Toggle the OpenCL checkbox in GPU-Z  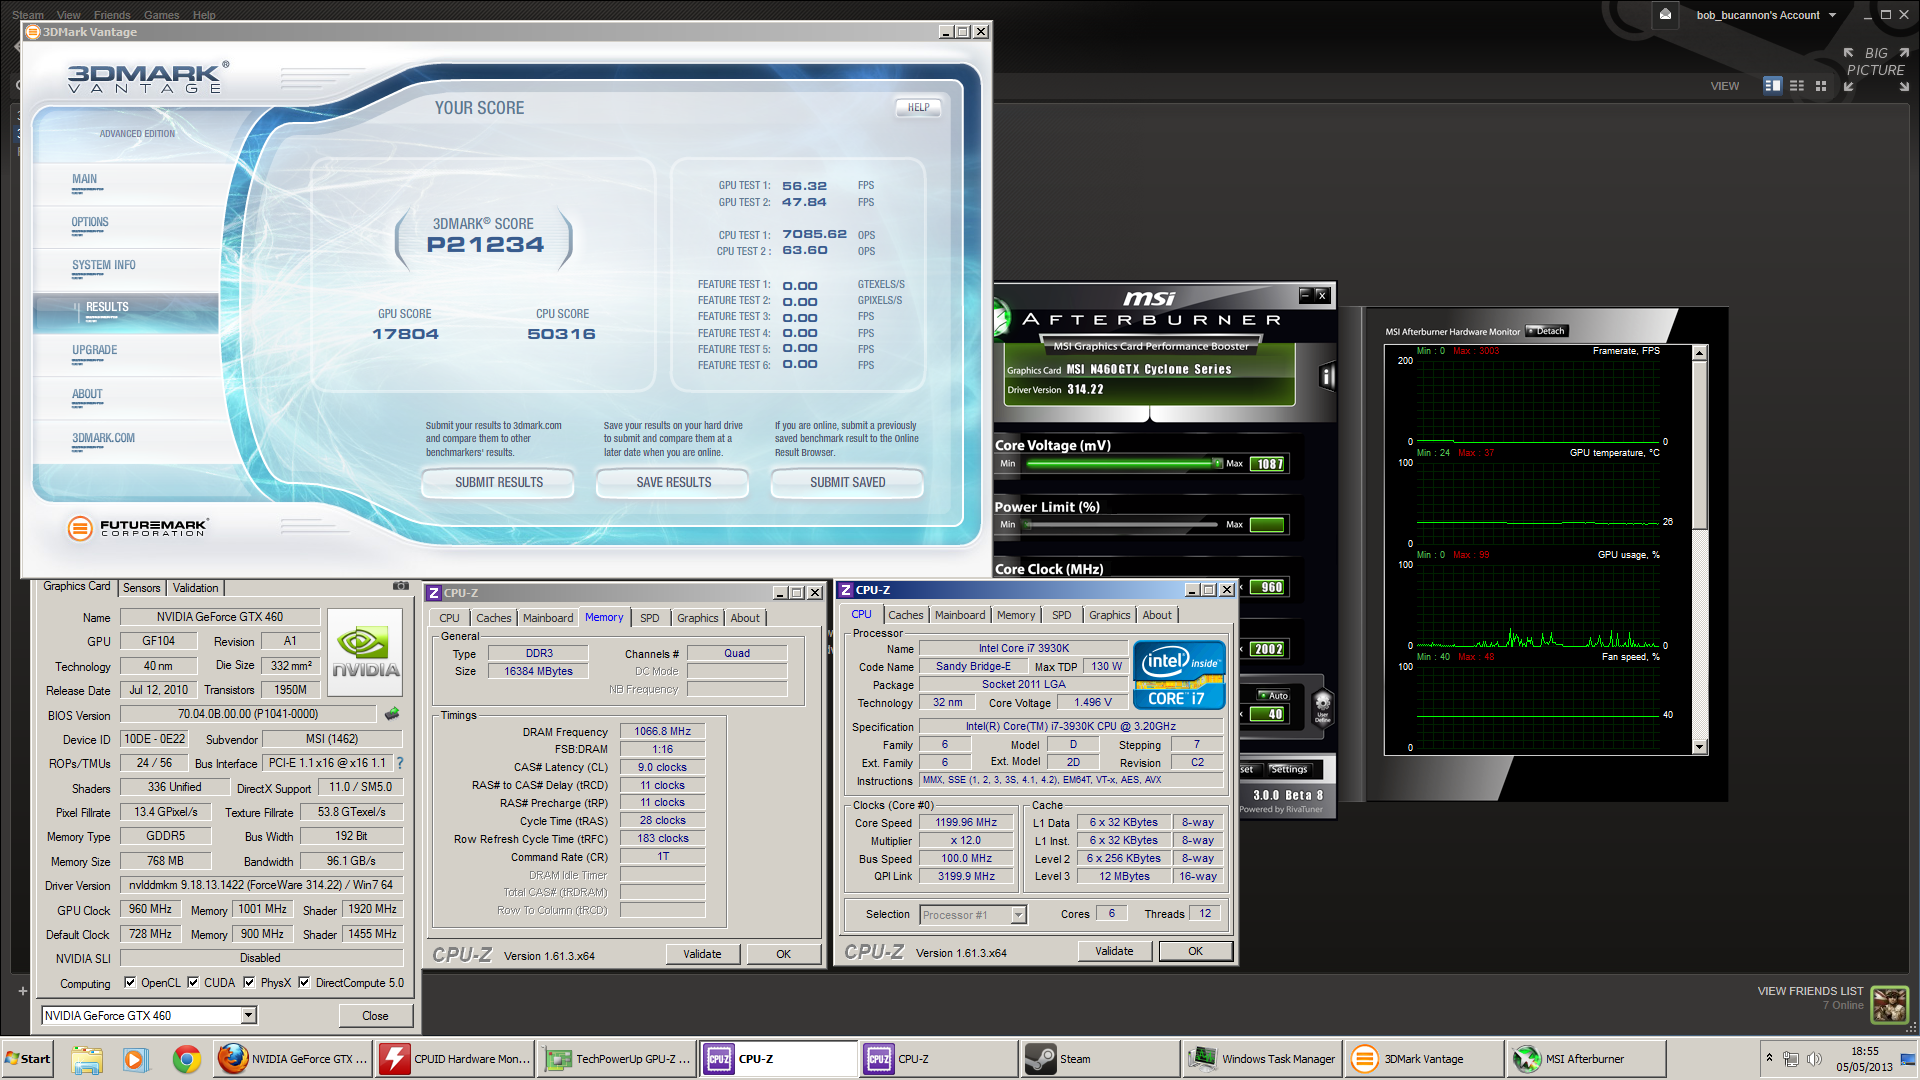point(130,983)
